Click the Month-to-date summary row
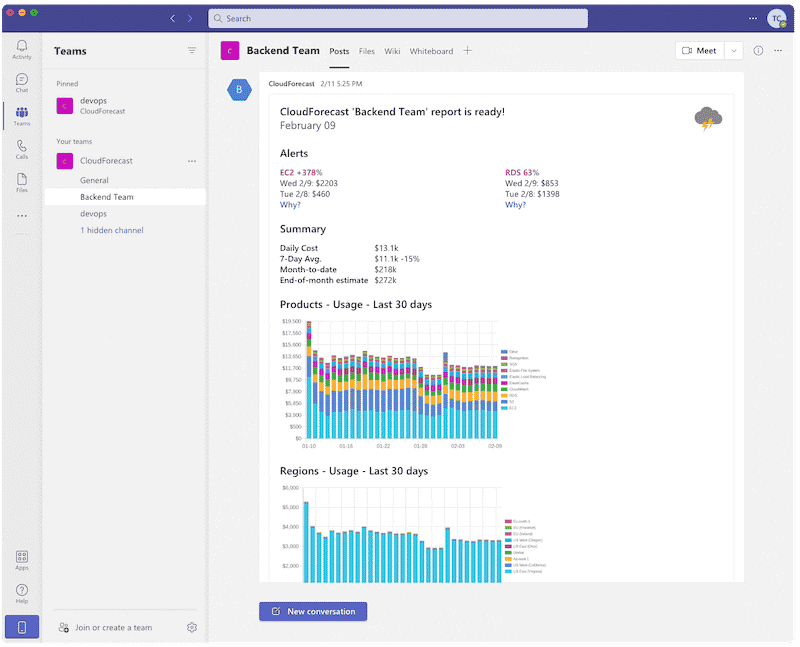This screenshot has height=647, width=800. pyautogui.click(x=338, y=269)
